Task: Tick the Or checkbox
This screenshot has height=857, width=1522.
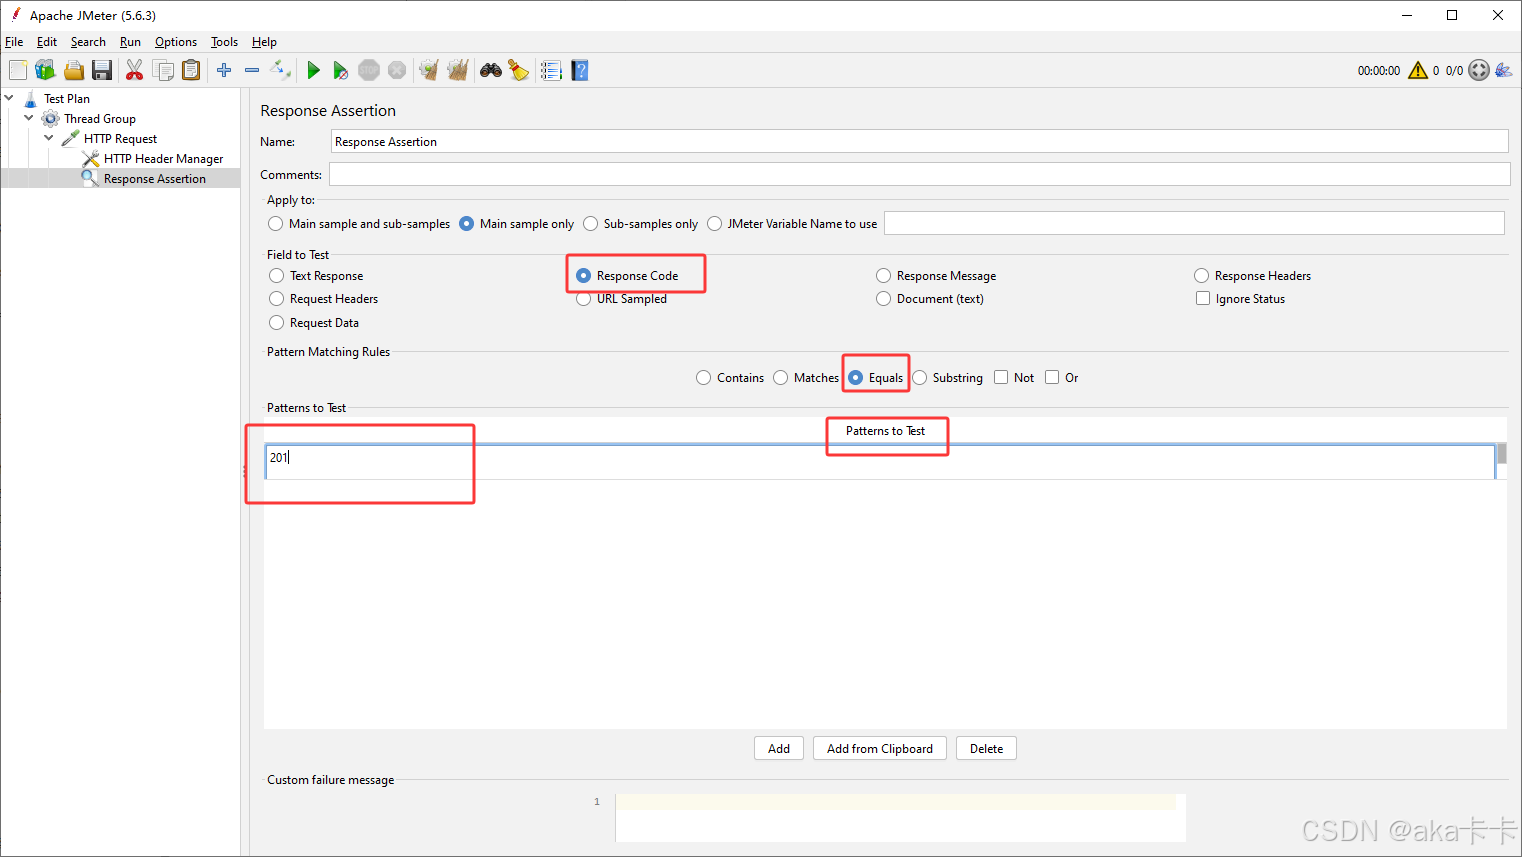Action: coord(1052,377)
